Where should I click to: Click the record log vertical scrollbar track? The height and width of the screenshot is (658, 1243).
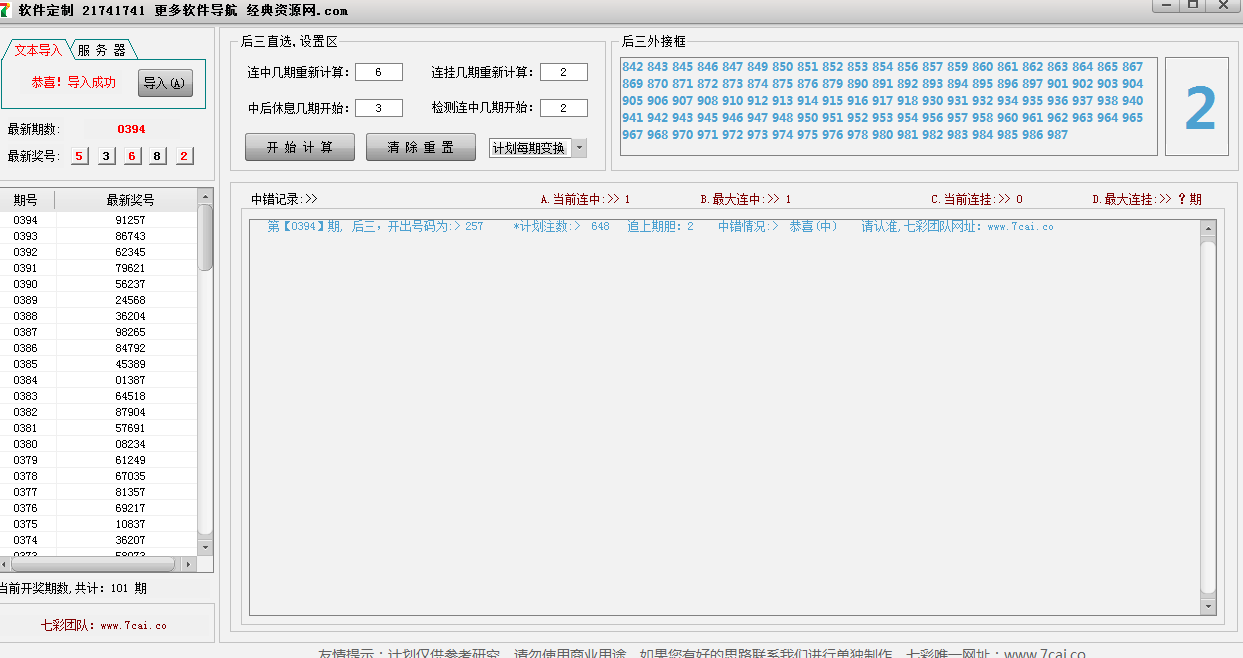[x=1208, y=418]
